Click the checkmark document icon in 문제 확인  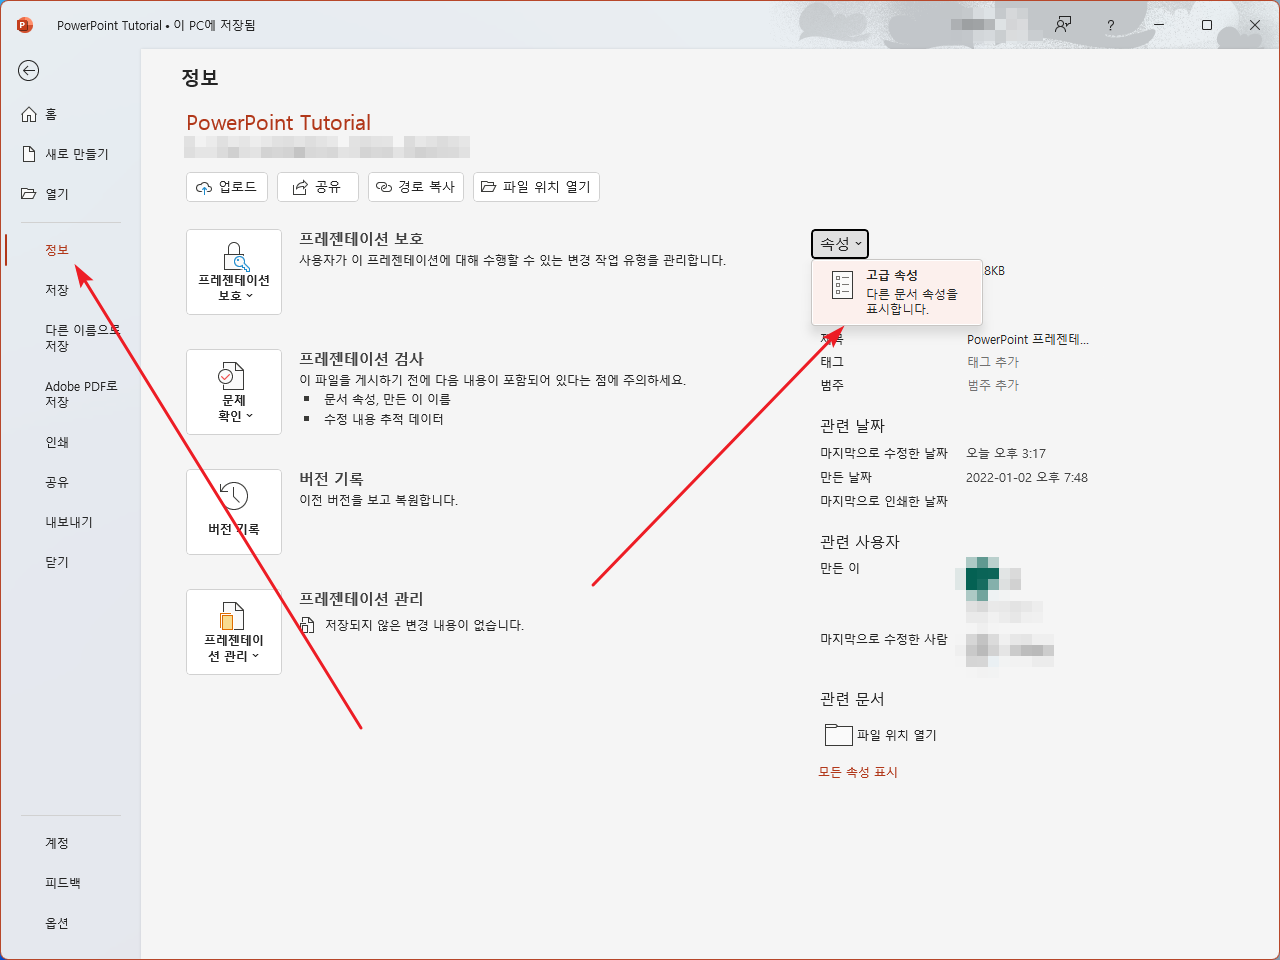point(231,376)
